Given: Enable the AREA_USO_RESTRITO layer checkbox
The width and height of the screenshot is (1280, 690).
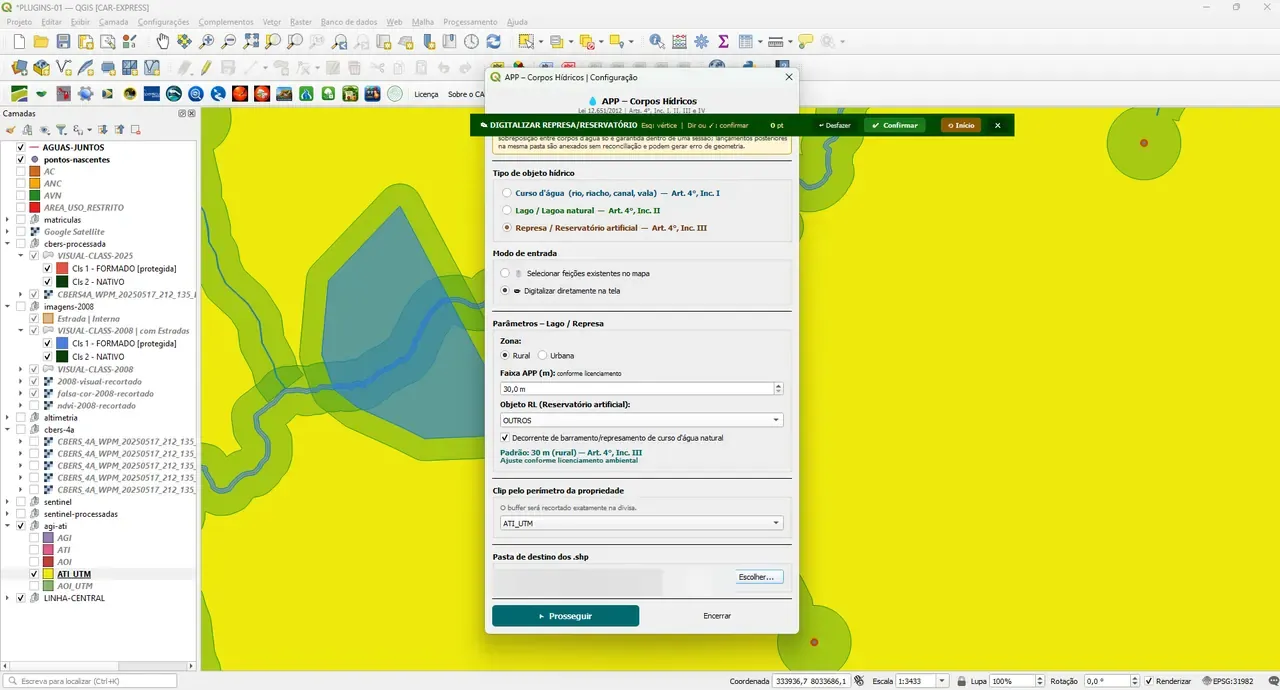Looking at the screenshot, I should point(20,208).
